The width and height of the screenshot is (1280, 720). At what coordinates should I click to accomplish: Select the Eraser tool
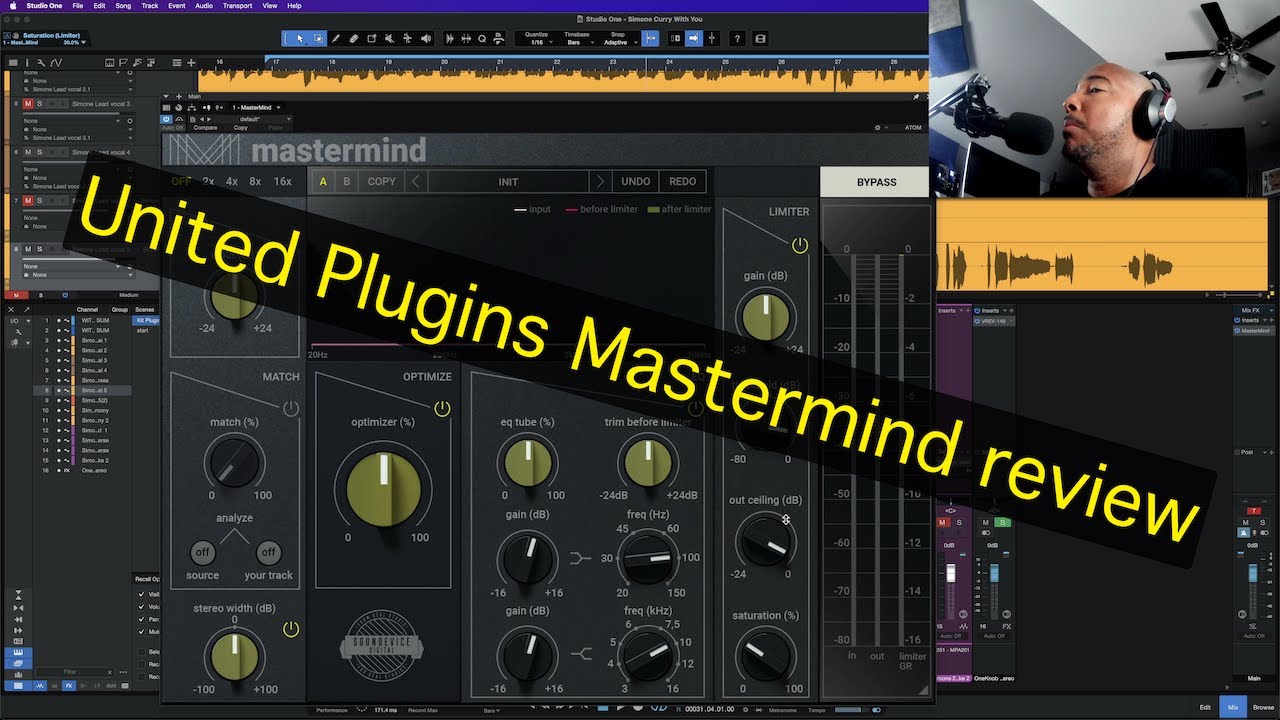pos(354,39)
